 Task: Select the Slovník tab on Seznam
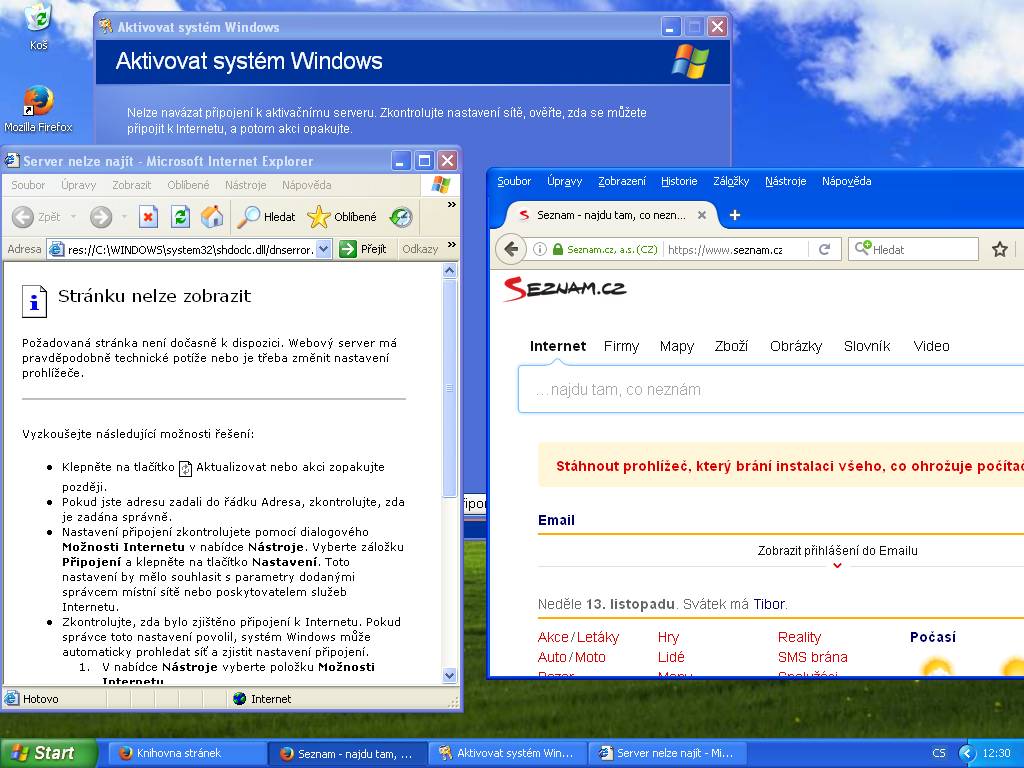click(867, 346)
